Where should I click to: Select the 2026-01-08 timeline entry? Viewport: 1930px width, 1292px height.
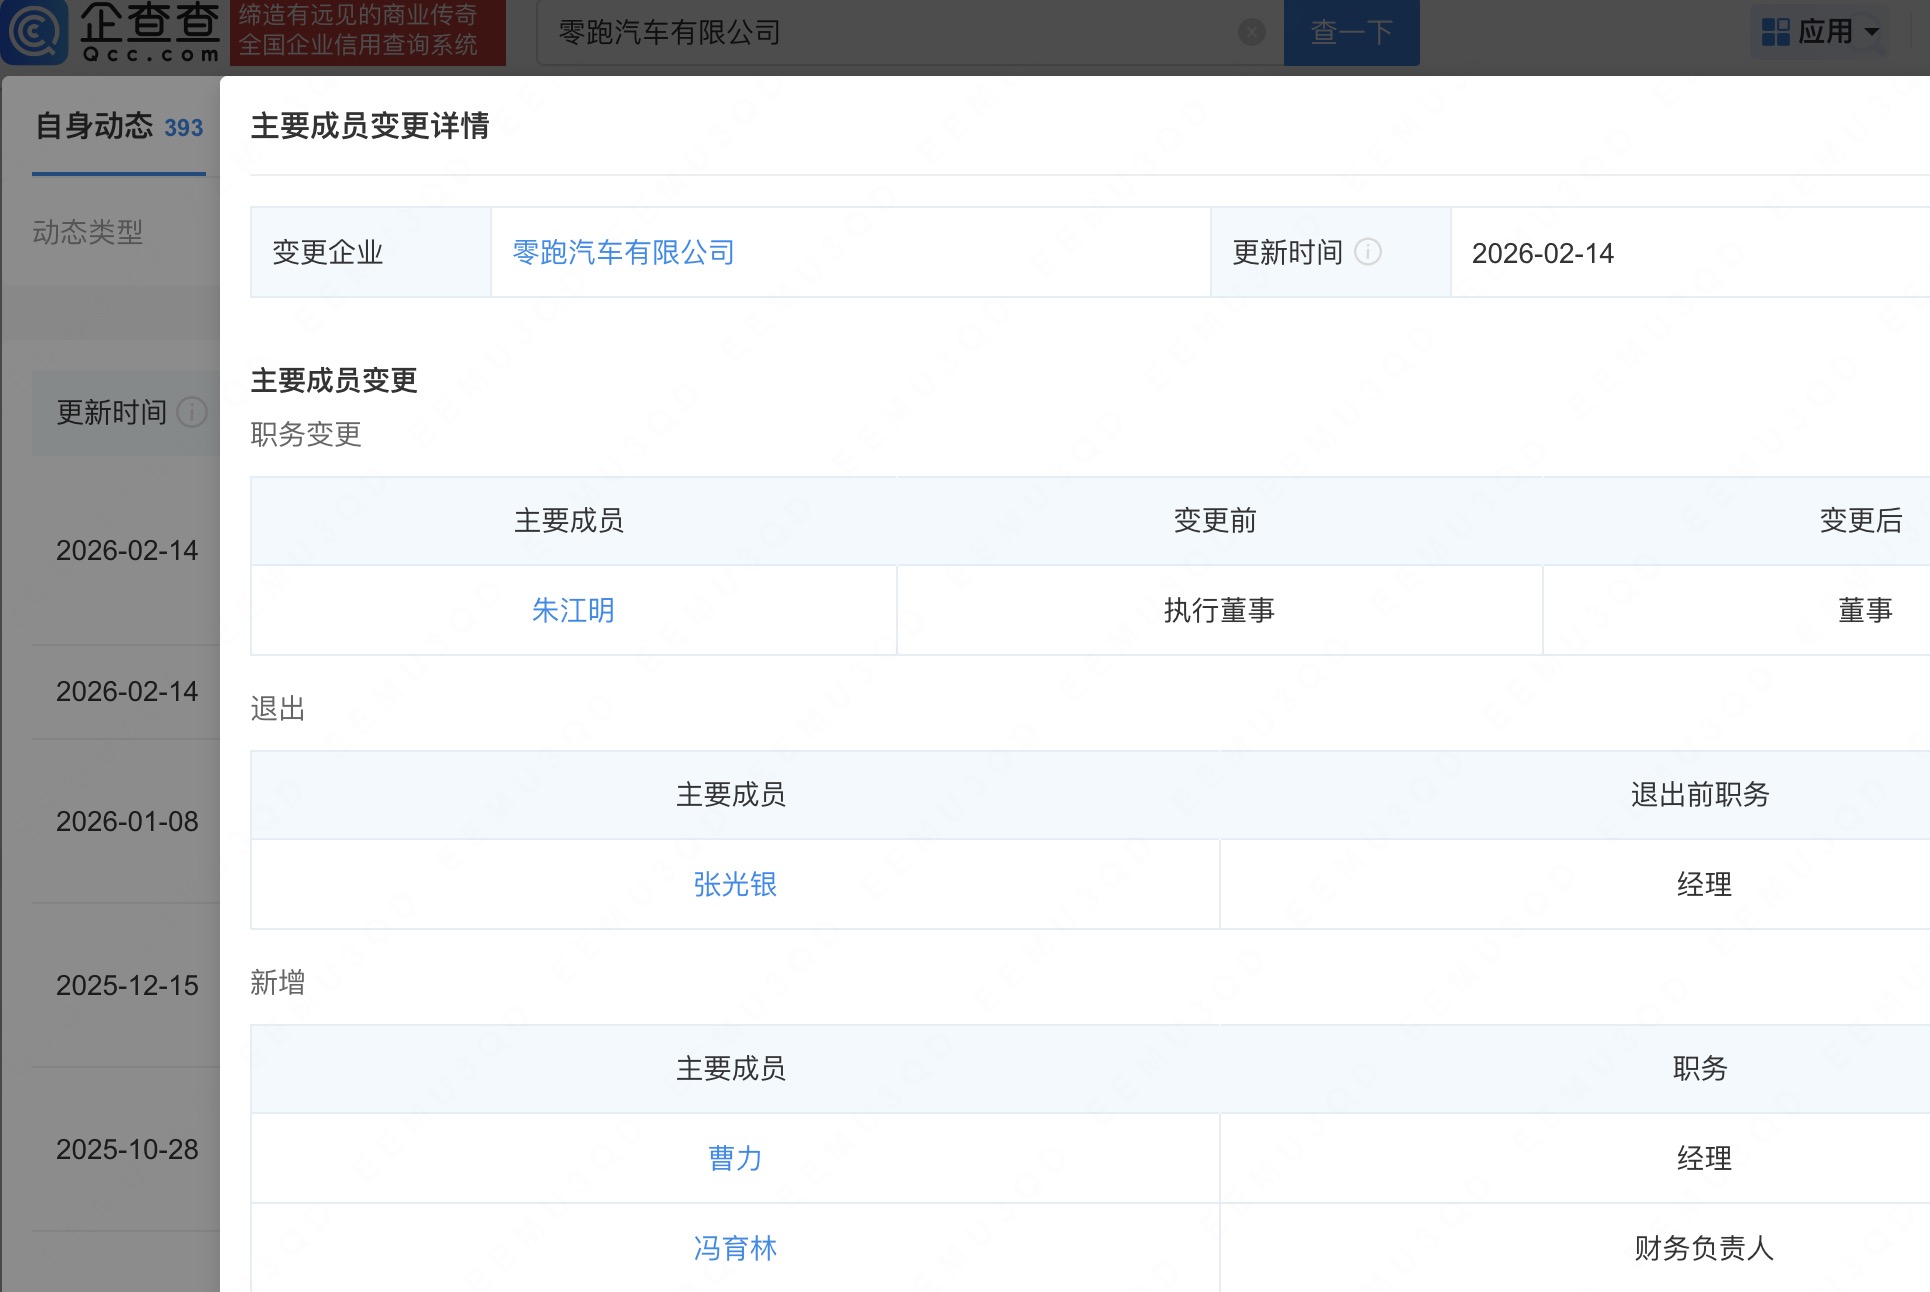[127, 822]
